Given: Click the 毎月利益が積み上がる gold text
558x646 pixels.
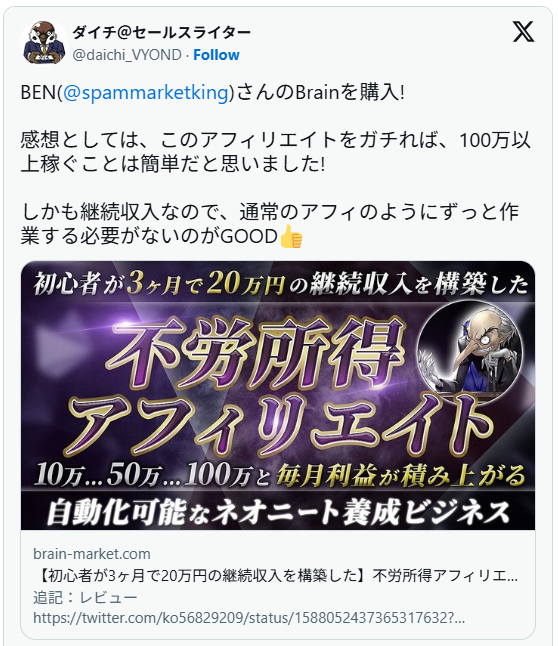Looking at the screenshot, I should (401, 475).
